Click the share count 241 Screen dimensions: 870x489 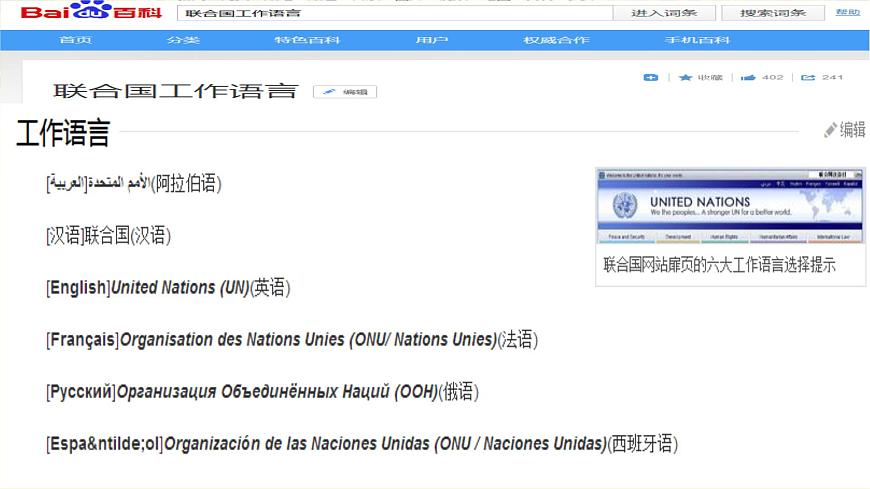click(832, 78)
